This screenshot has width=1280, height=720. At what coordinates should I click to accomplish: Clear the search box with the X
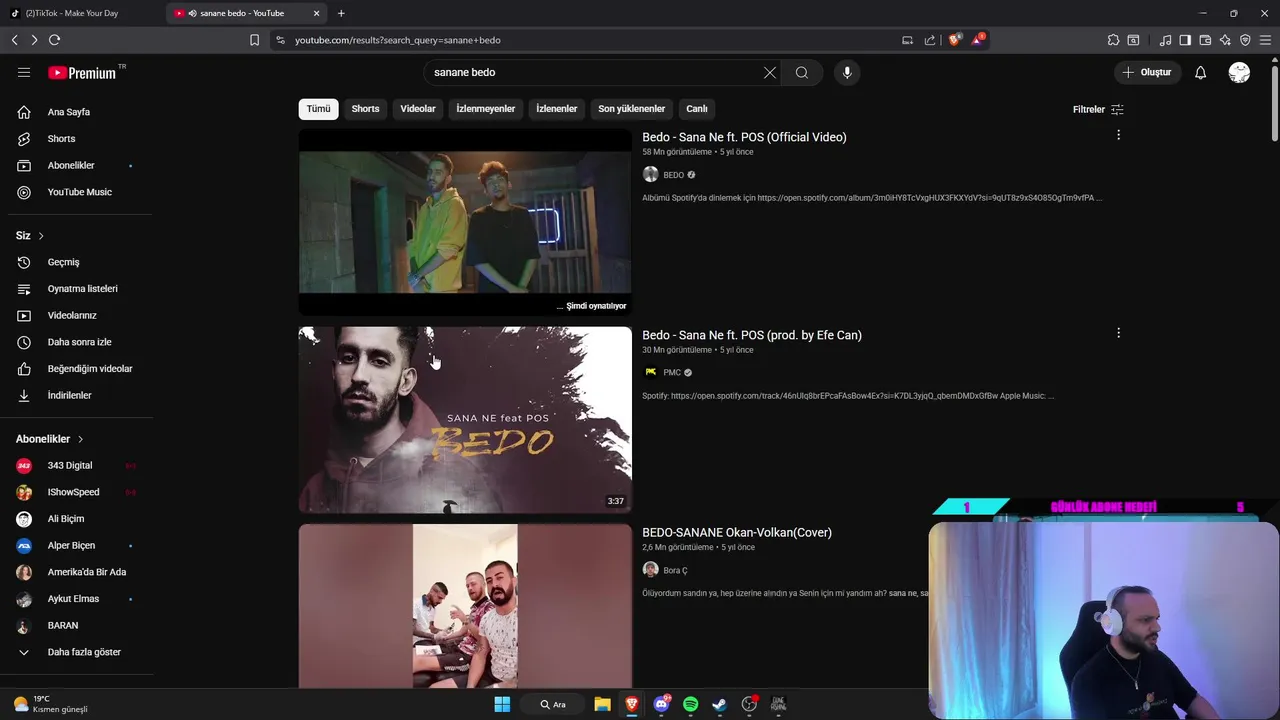(x=769, y=72)
